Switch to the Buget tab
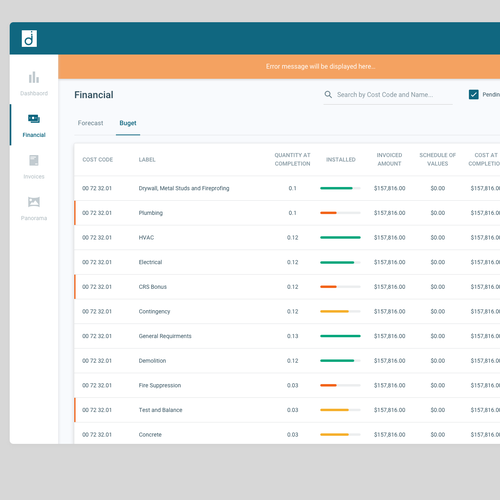500x500 pixels. 128,123
